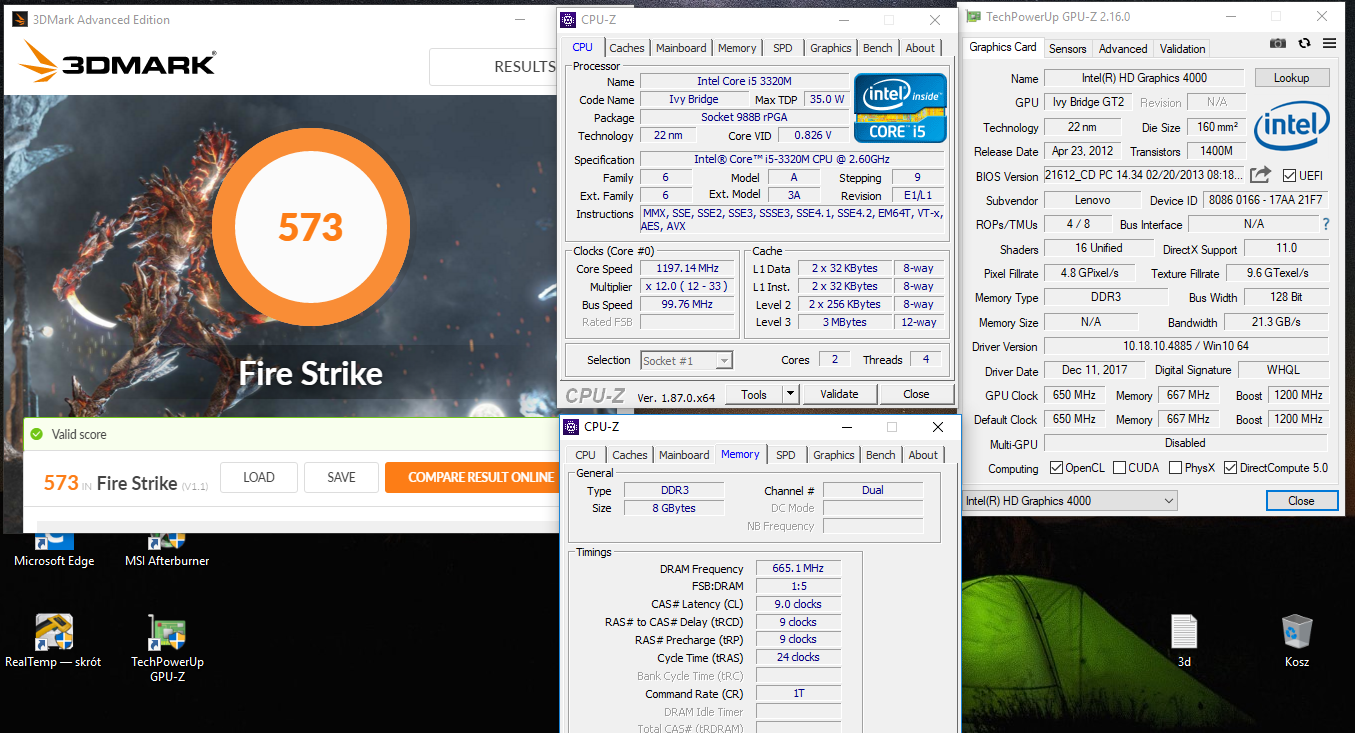Click COMPARE RESULT ONLINE button
The width and height of the screenshot is (1355, 733).
click(471, 477)
